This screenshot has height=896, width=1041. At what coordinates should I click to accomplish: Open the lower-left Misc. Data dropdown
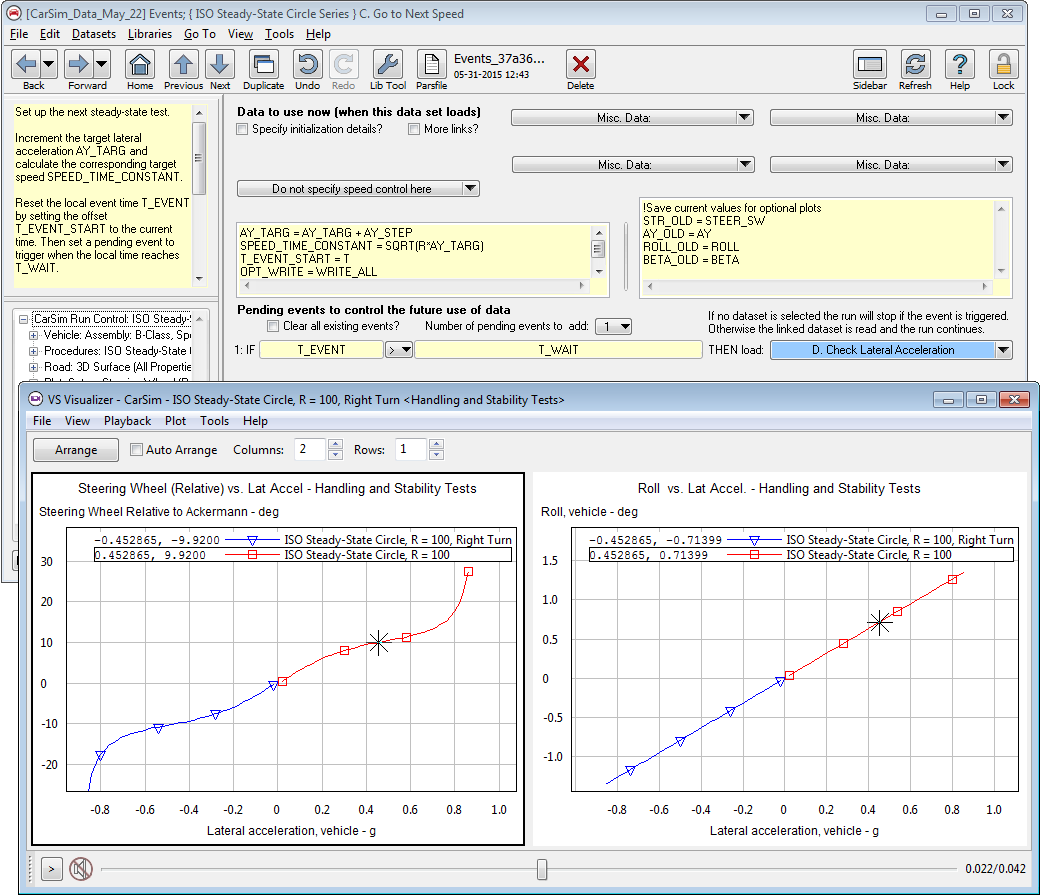click(633, 165)
